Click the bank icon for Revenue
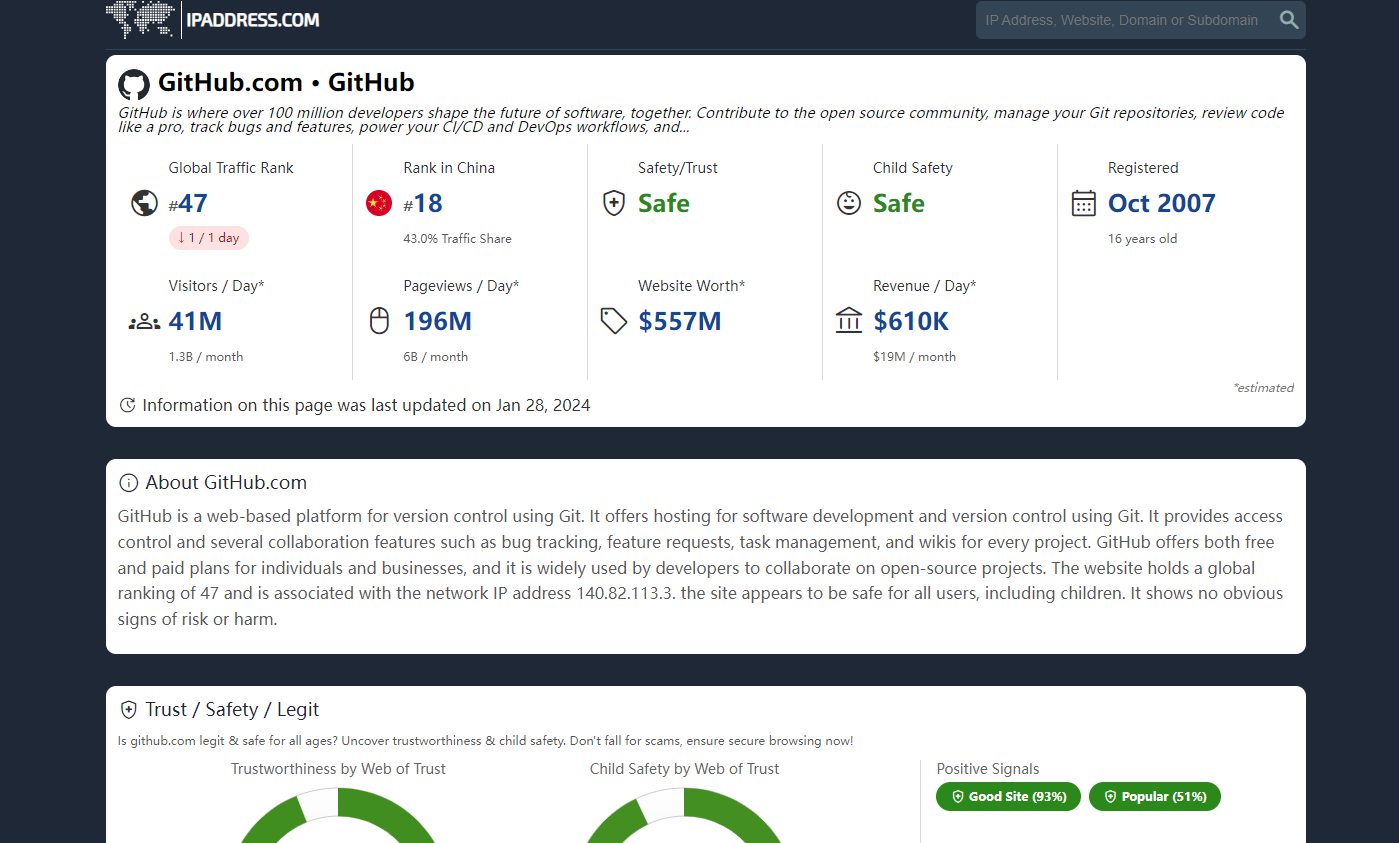The height and width of the screenshot is (843, 1399). point(849,321)
